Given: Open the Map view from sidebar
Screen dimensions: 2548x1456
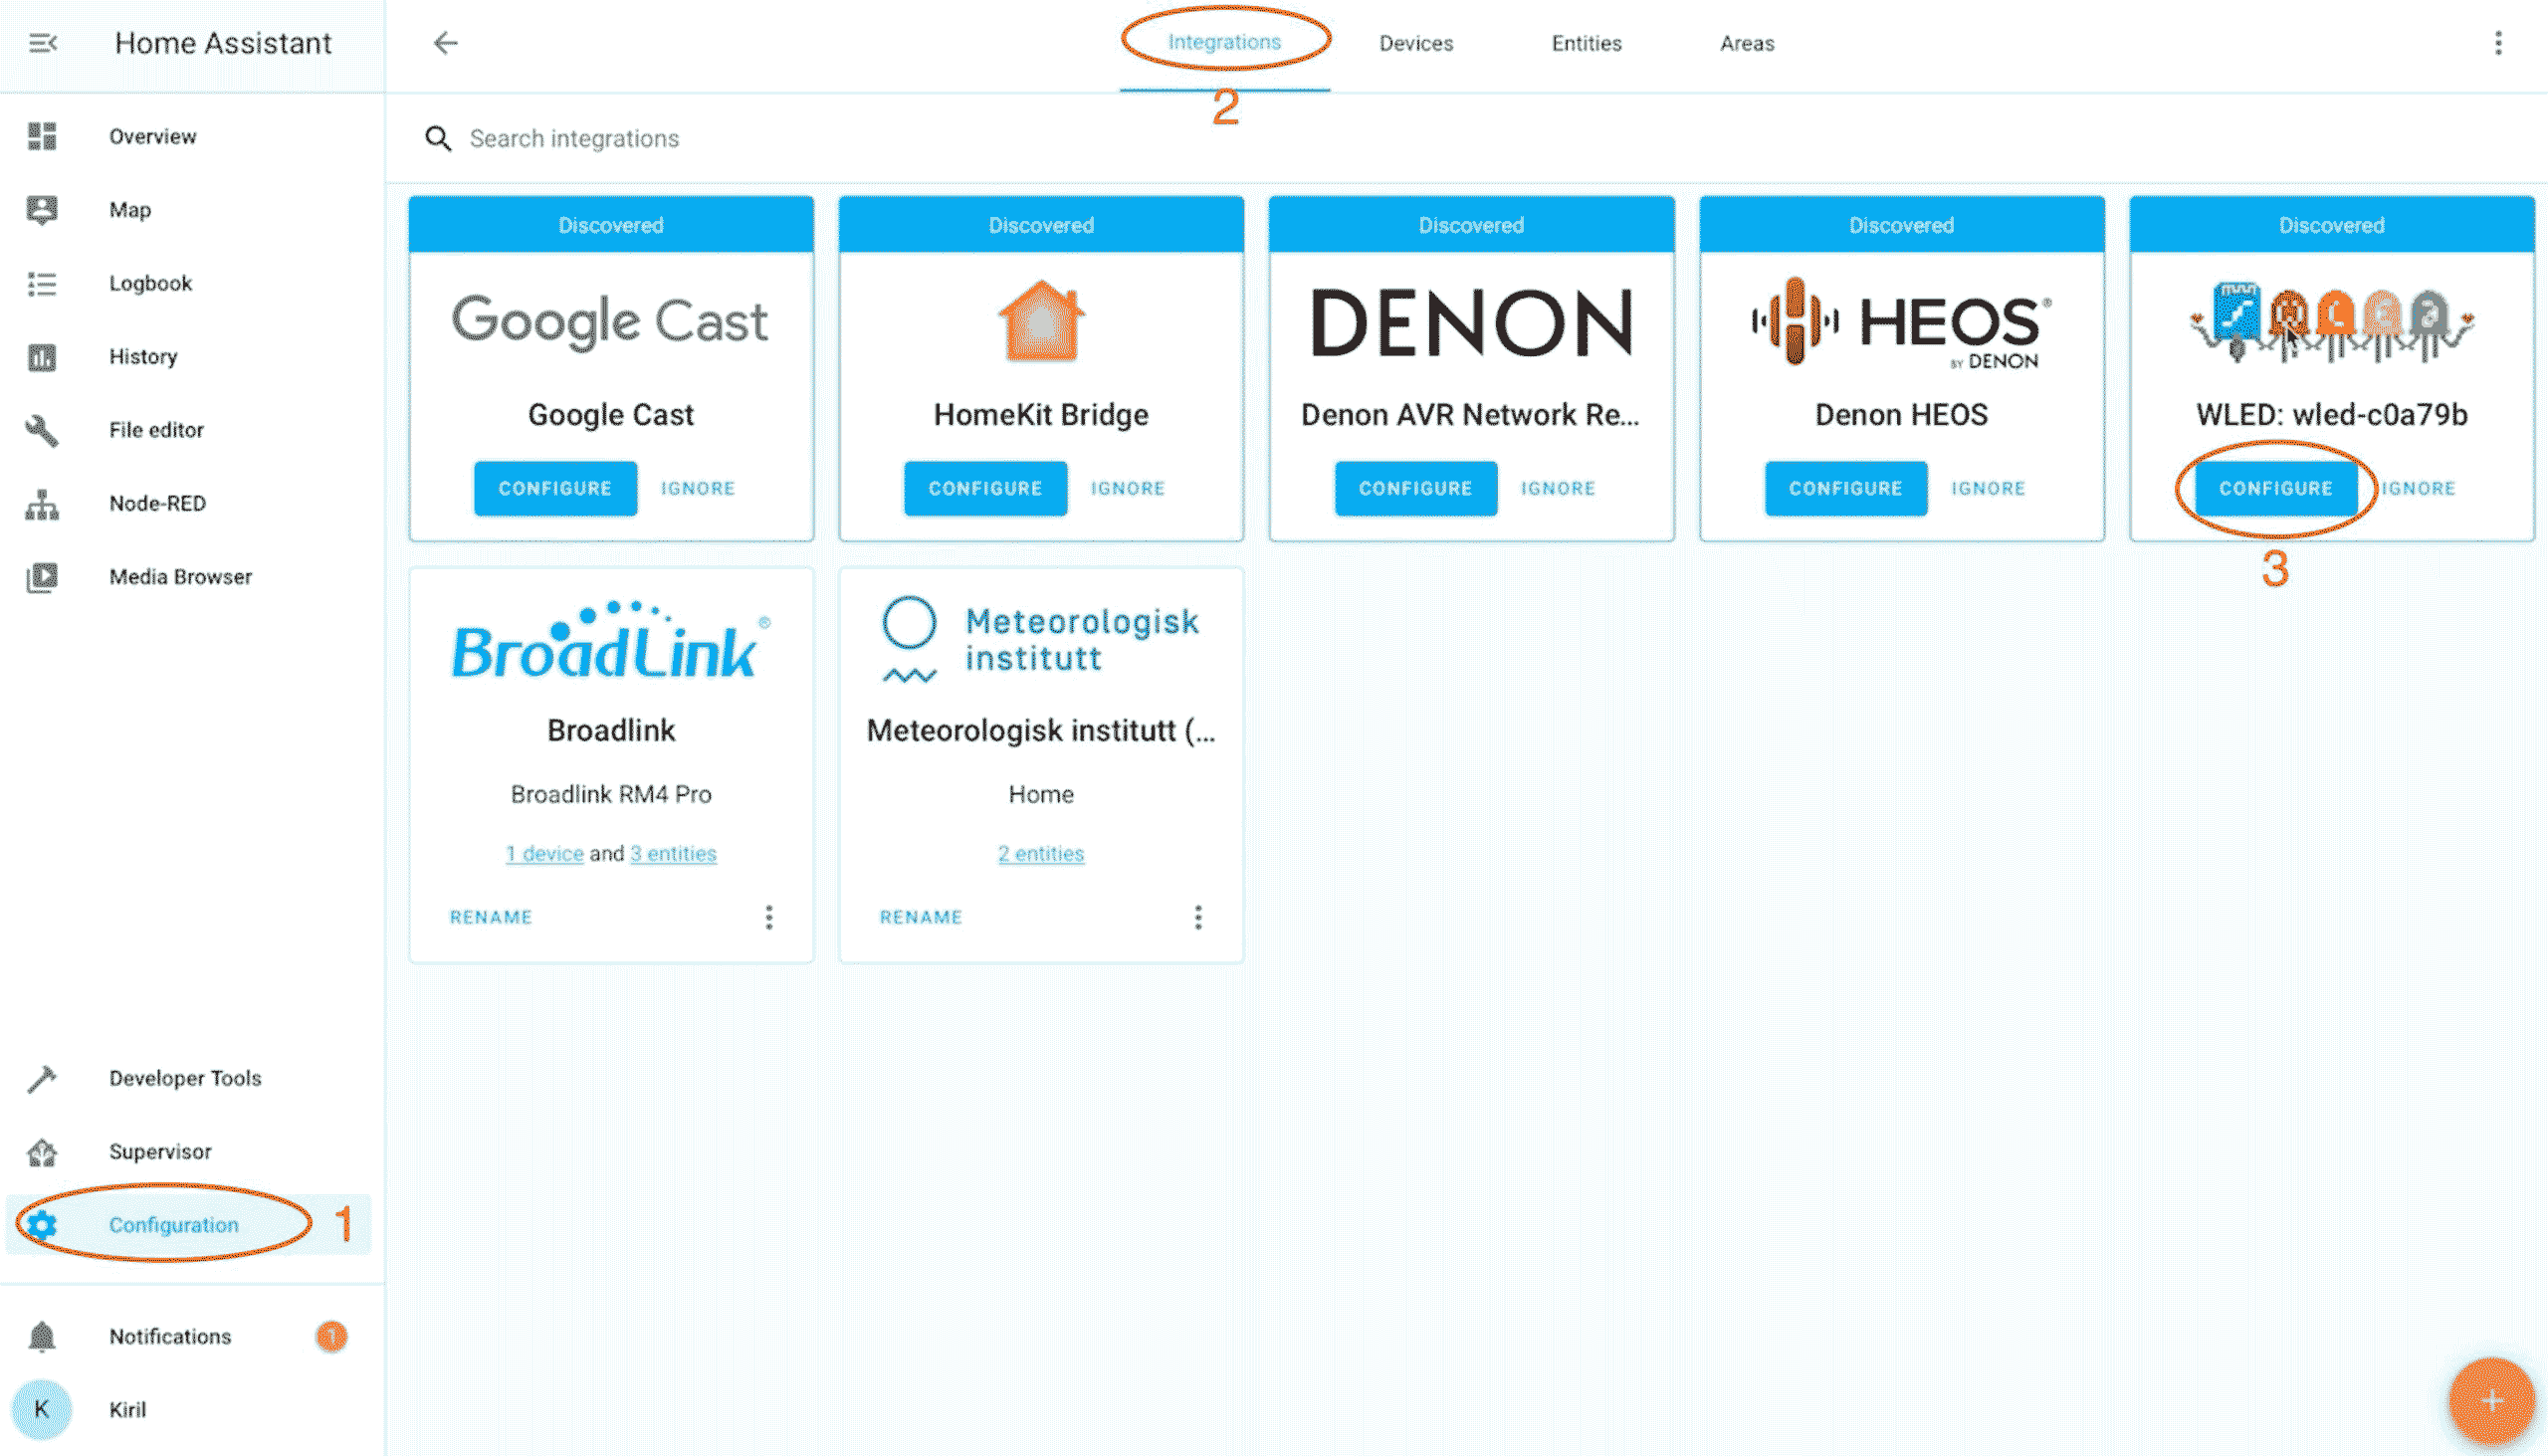Looking at the screenshot, I should click(x=130, y=209).
